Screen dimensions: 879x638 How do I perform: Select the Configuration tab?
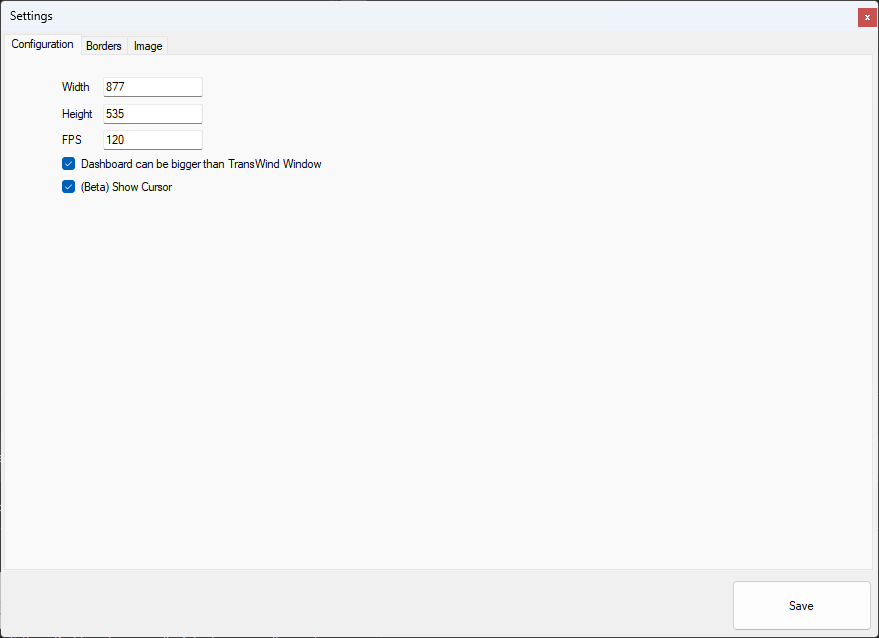pos(42,44)
